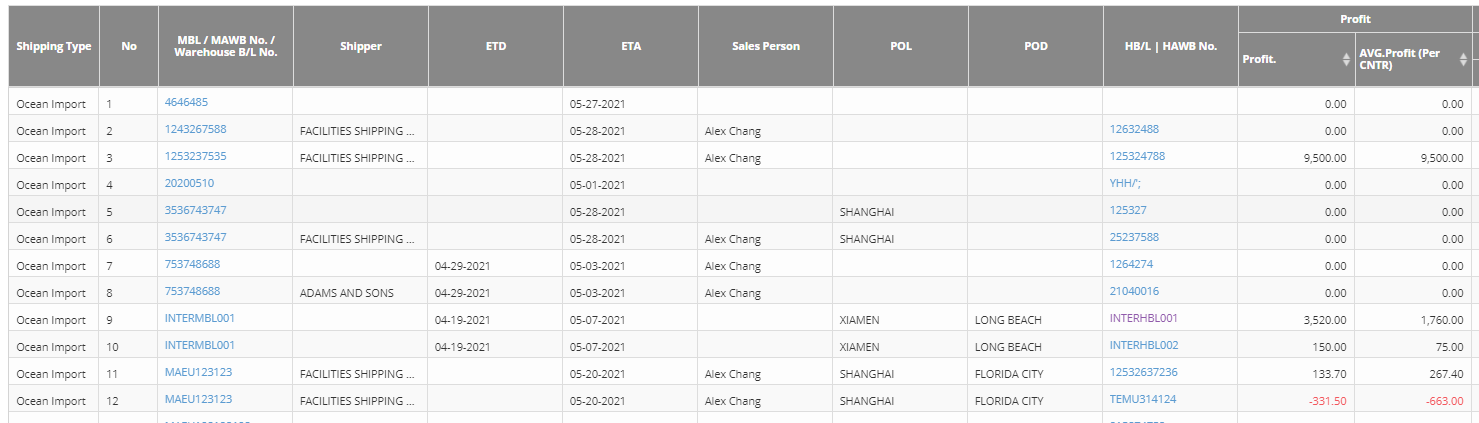Open HBL link 125324788

pos(1137,156)
